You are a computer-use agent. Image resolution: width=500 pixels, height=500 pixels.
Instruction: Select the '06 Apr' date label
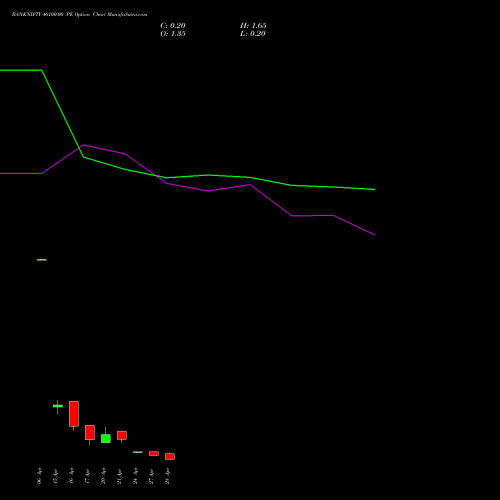point(39,476)
